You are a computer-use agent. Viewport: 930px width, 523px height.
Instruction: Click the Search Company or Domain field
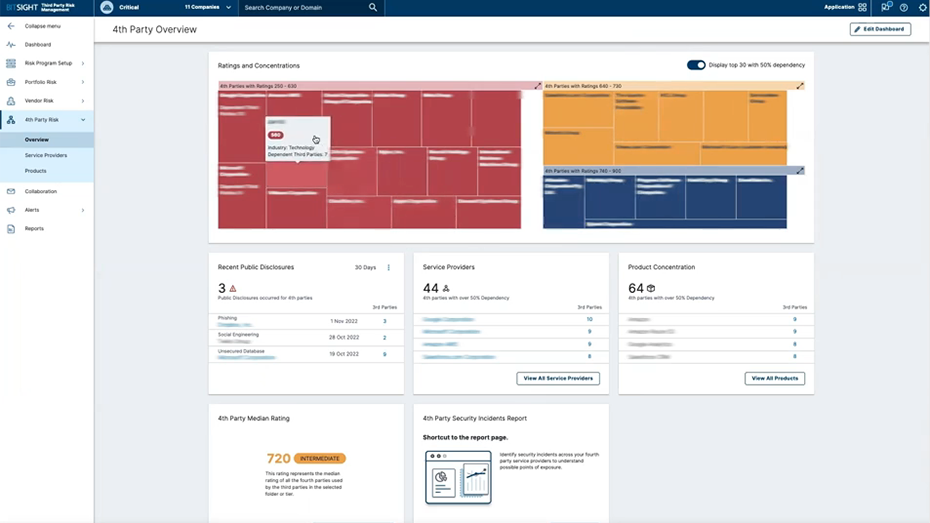(303, 7)
